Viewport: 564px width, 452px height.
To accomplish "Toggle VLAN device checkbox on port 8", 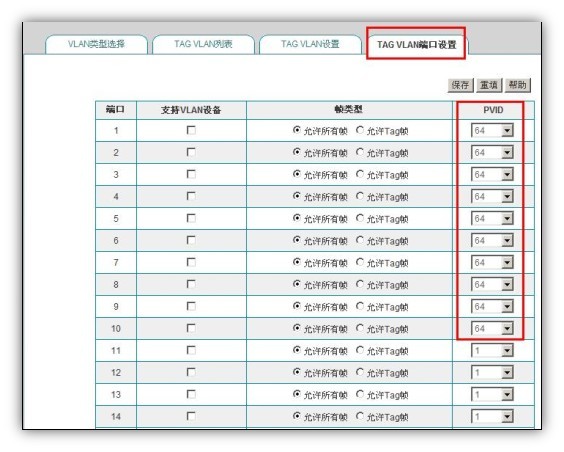I will (x=191, y=284).
